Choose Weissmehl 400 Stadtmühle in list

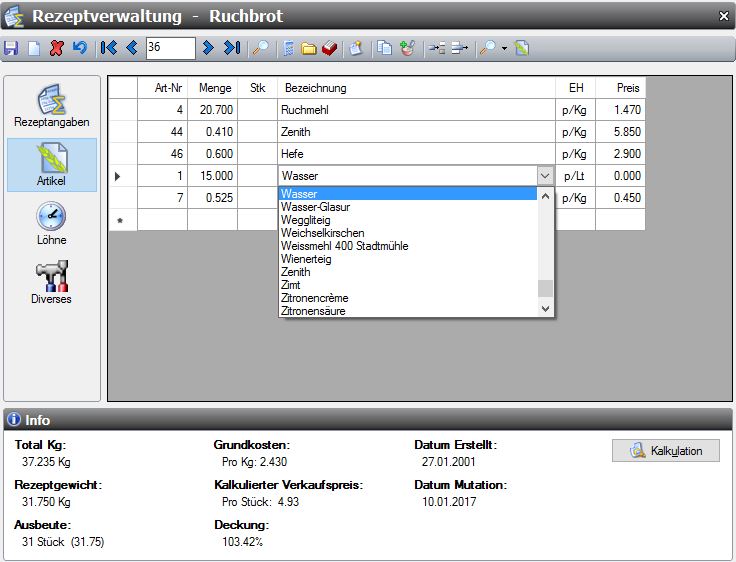[x=345, y=246]
